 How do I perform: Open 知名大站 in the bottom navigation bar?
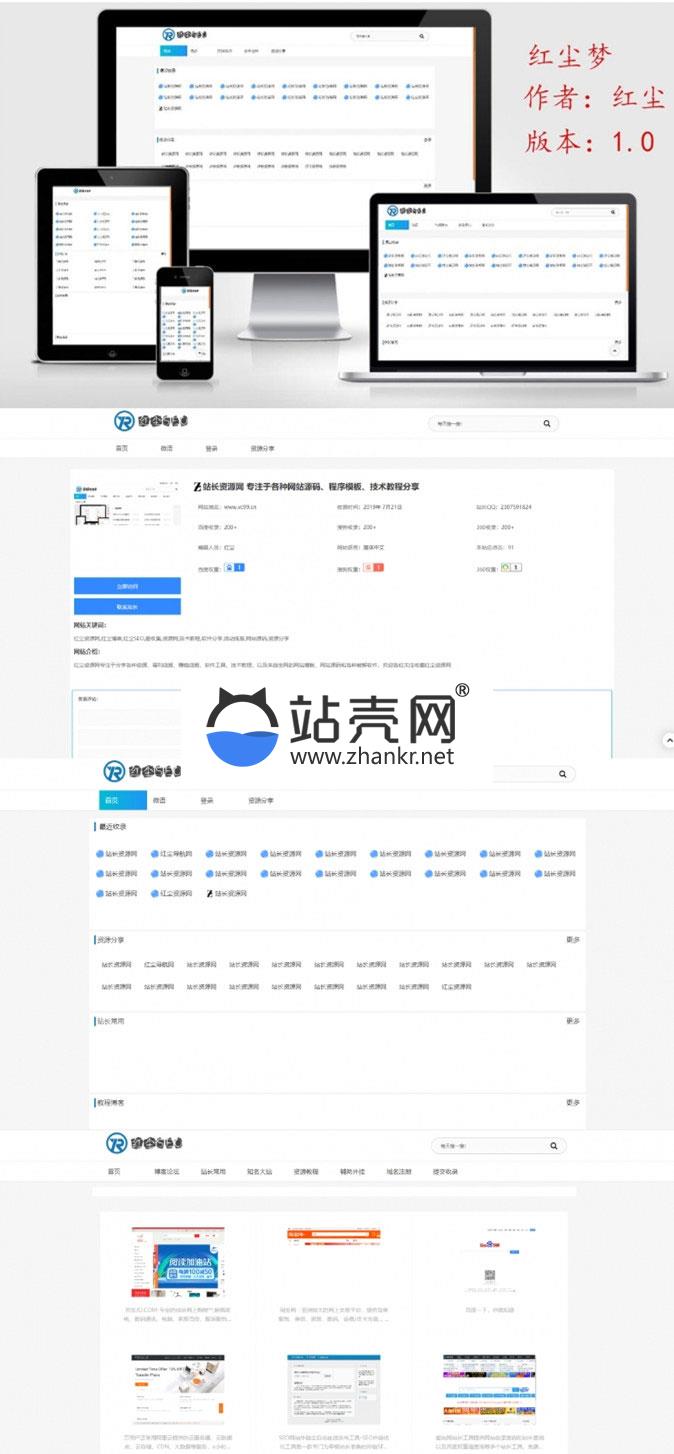[260, 1171]
